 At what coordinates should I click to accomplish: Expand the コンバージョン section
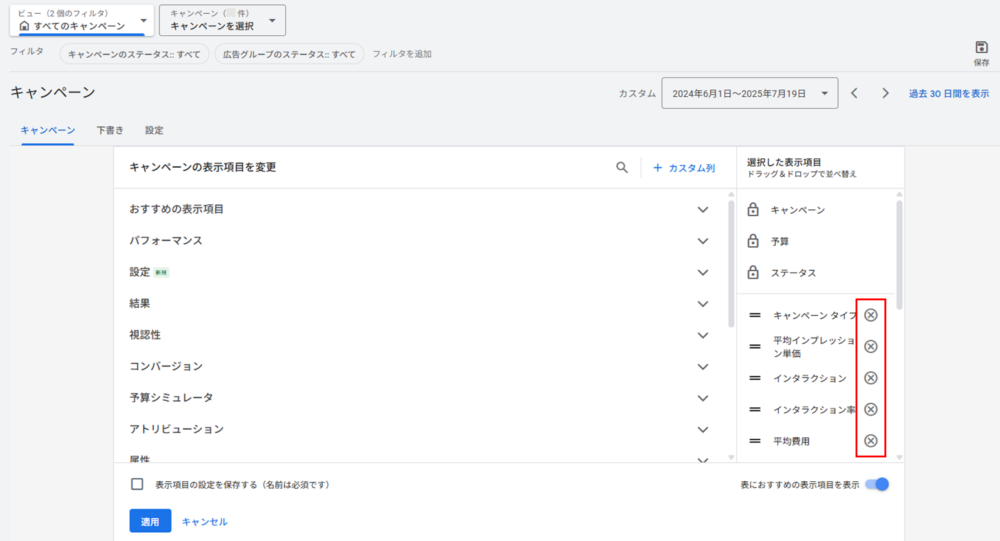[703, 366]
